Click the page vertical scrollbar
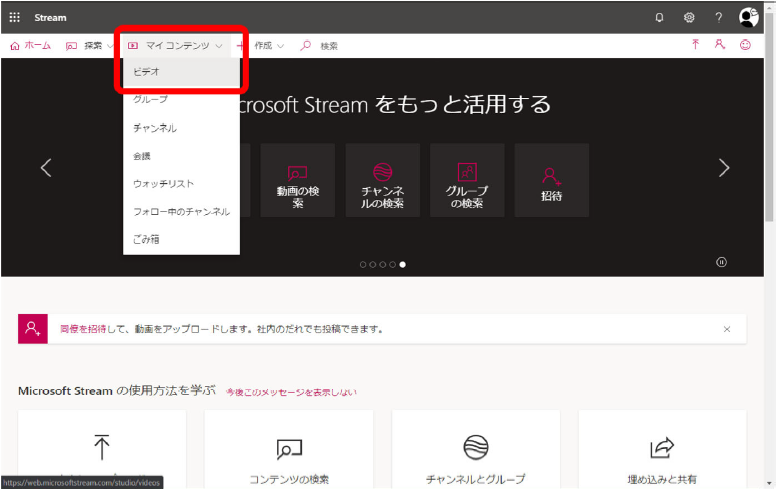 769,119
